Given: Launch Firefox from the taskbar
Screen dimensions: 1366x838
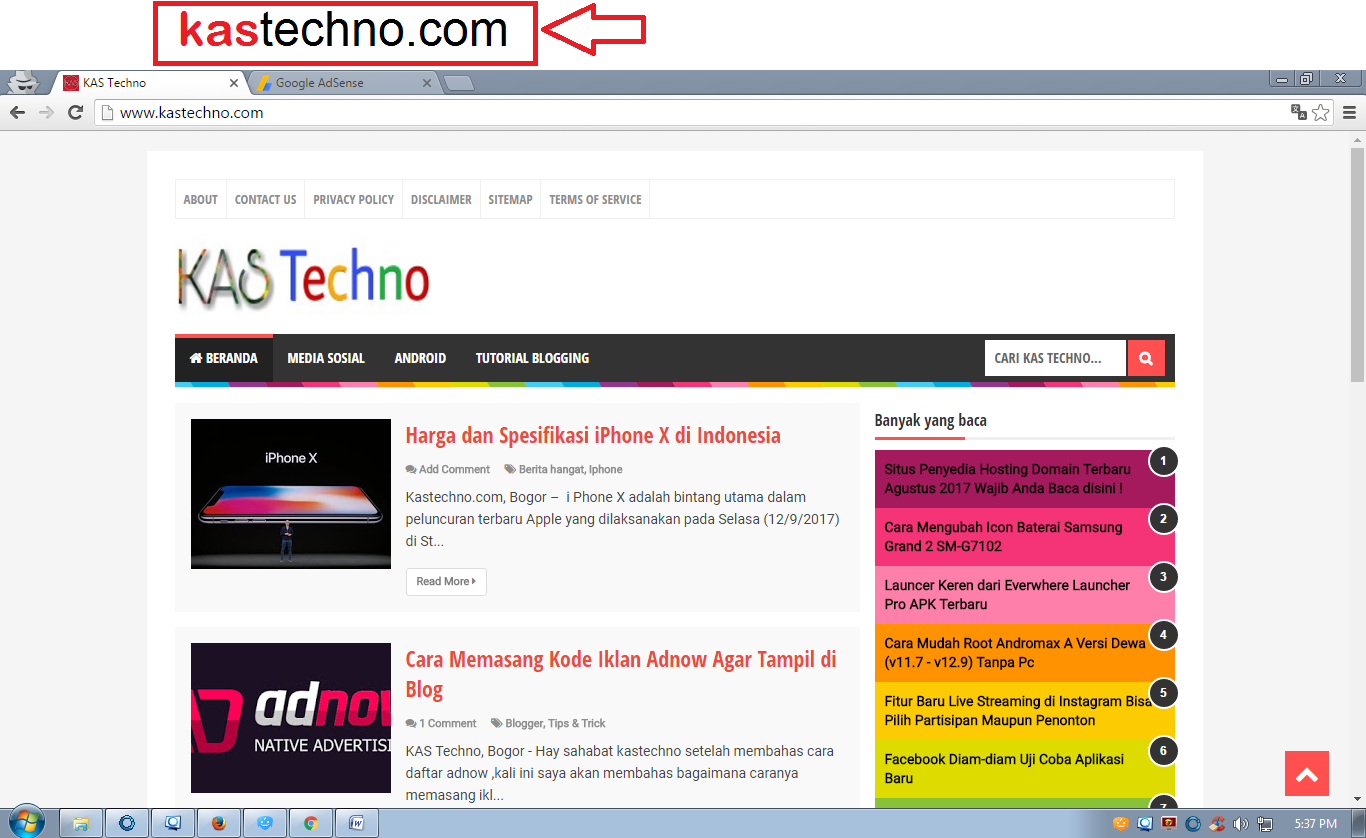Looking at the screenshot, I should (x=218, y=823).
